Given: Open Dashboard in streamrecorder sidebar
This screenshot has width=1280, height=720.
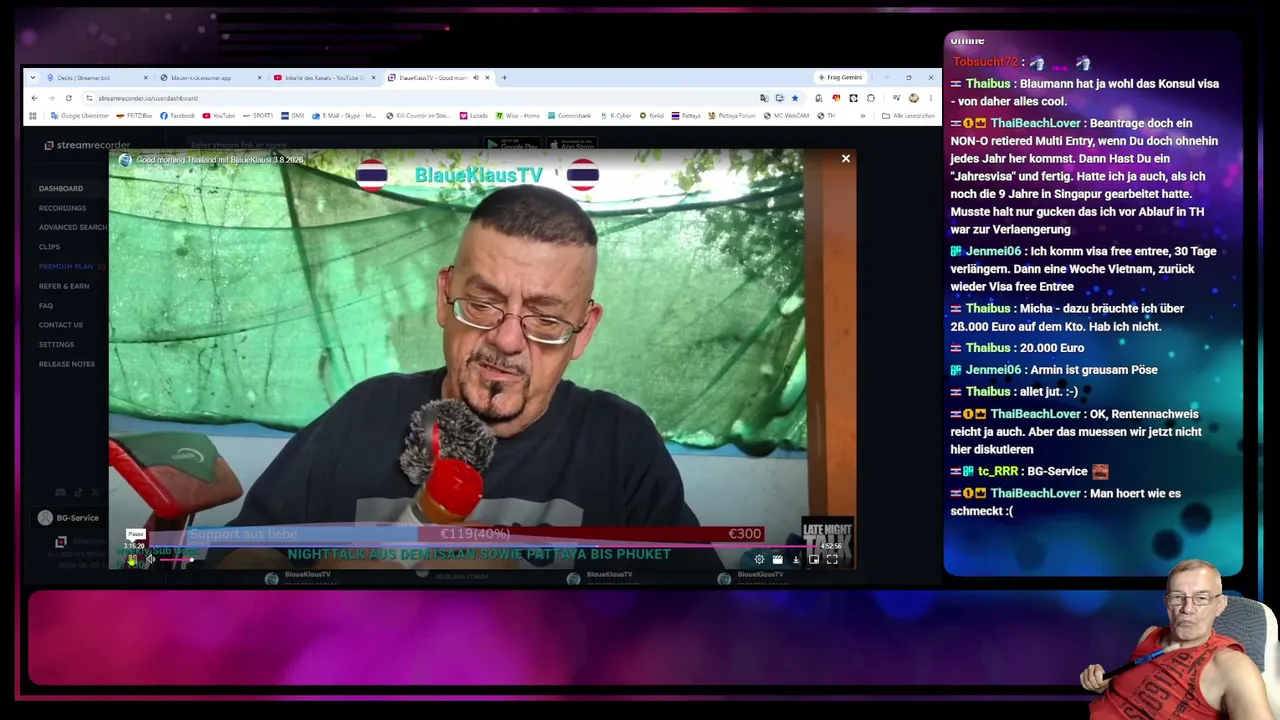Looking at the screenshot, I should (x=61, y=188).
